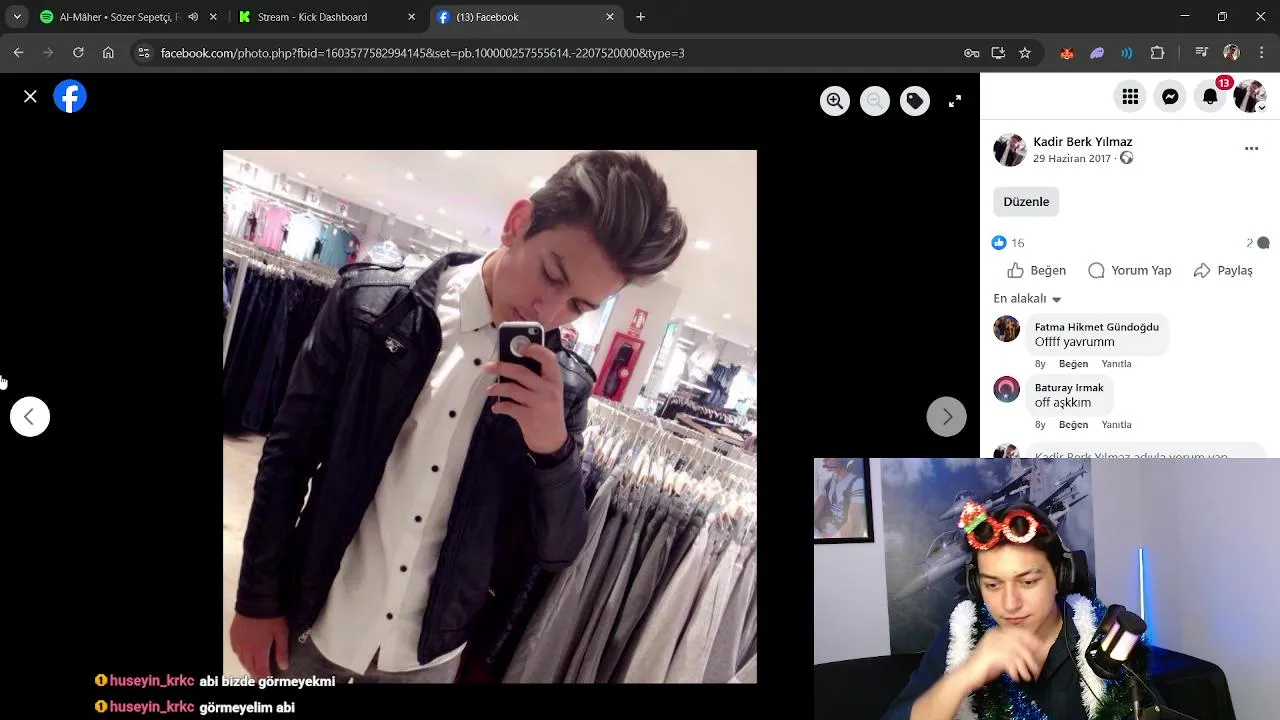Image resolution: width=1280 pixels, height=720 pixels.
Task: Click the post author's avatar
Action: 1010,150
